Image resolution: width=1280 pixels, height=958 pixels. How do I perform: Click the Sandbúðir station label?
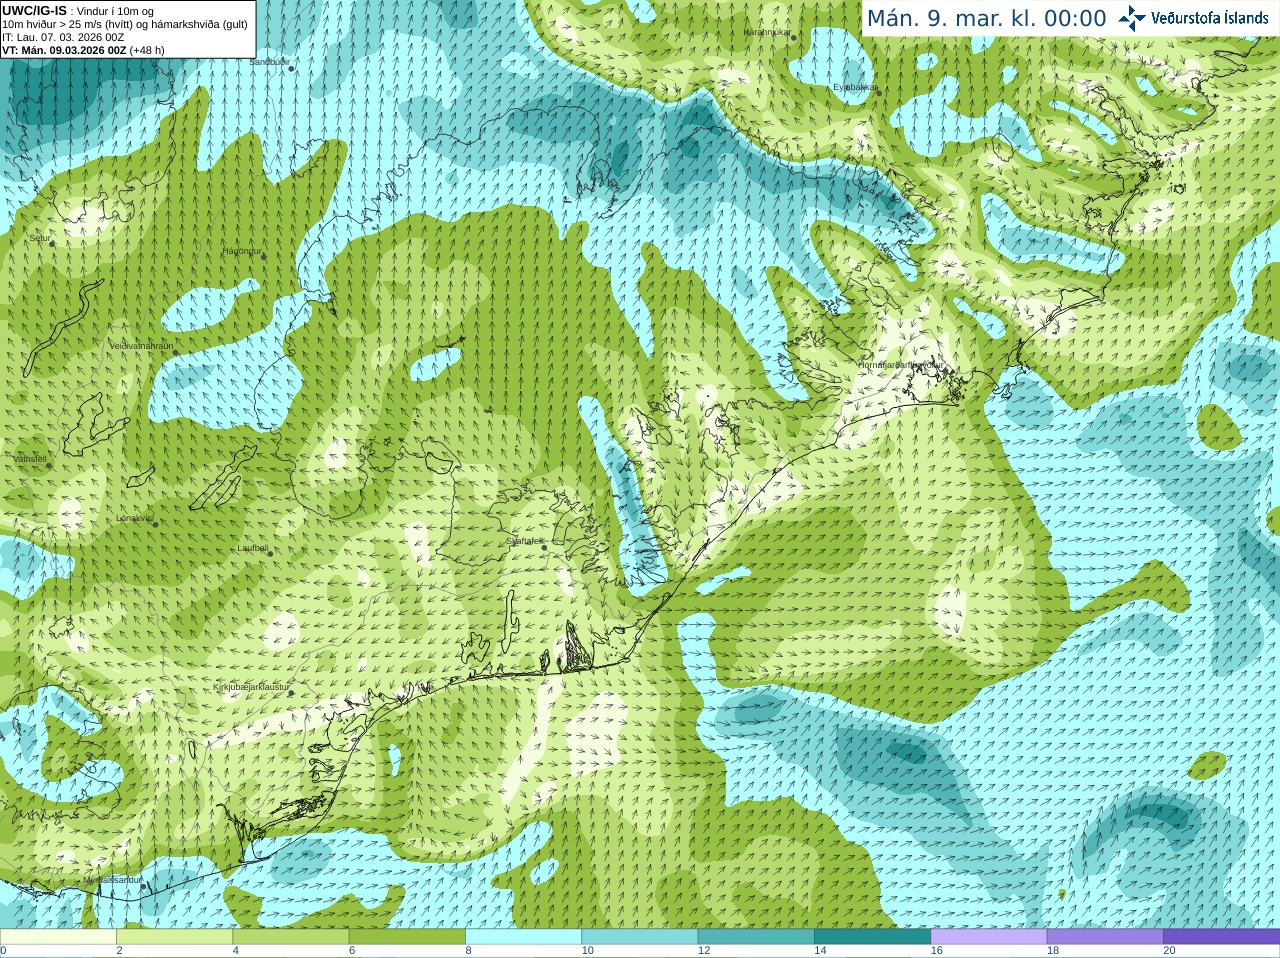tap(269, 62)
